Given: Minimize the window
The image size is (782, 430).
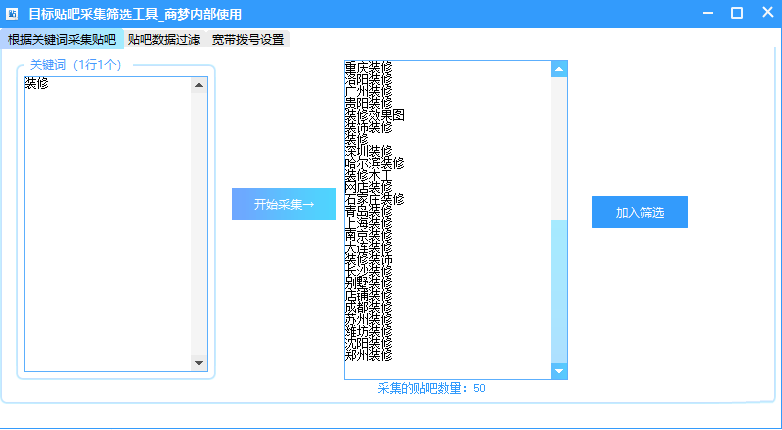Looking at the screenshot, I should pyautogui.click(x=708, y=13).
